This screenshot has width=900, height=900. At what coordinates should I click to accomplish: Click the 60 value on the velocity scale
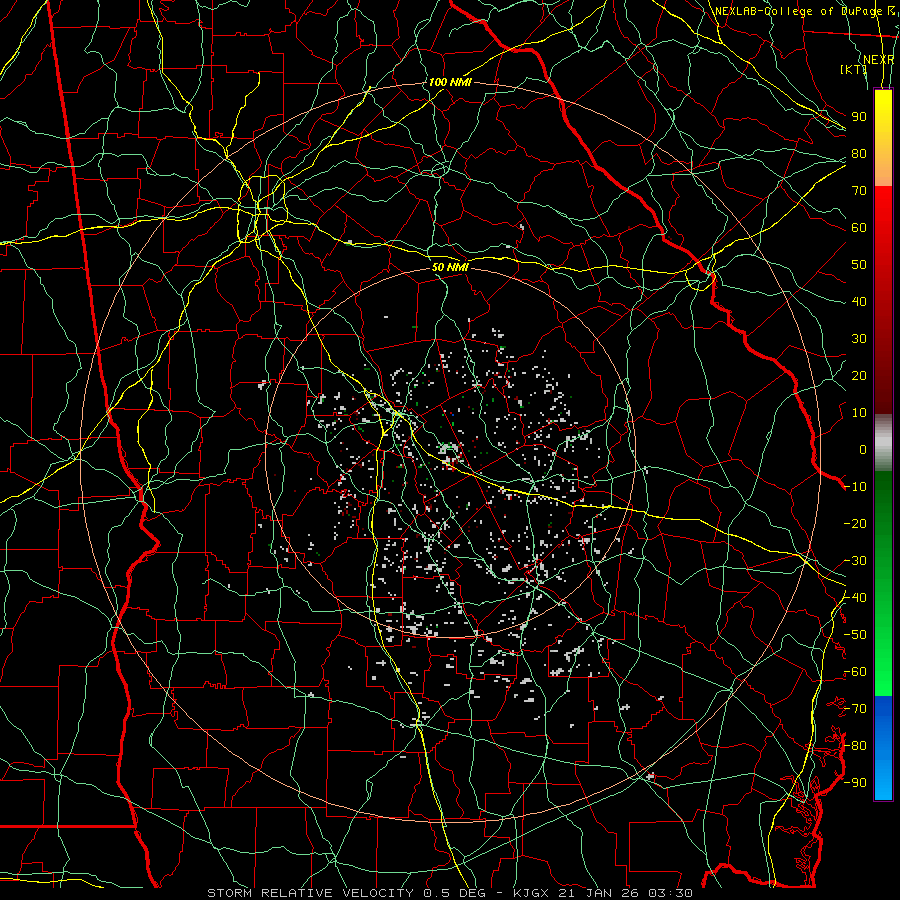[859, 228]
